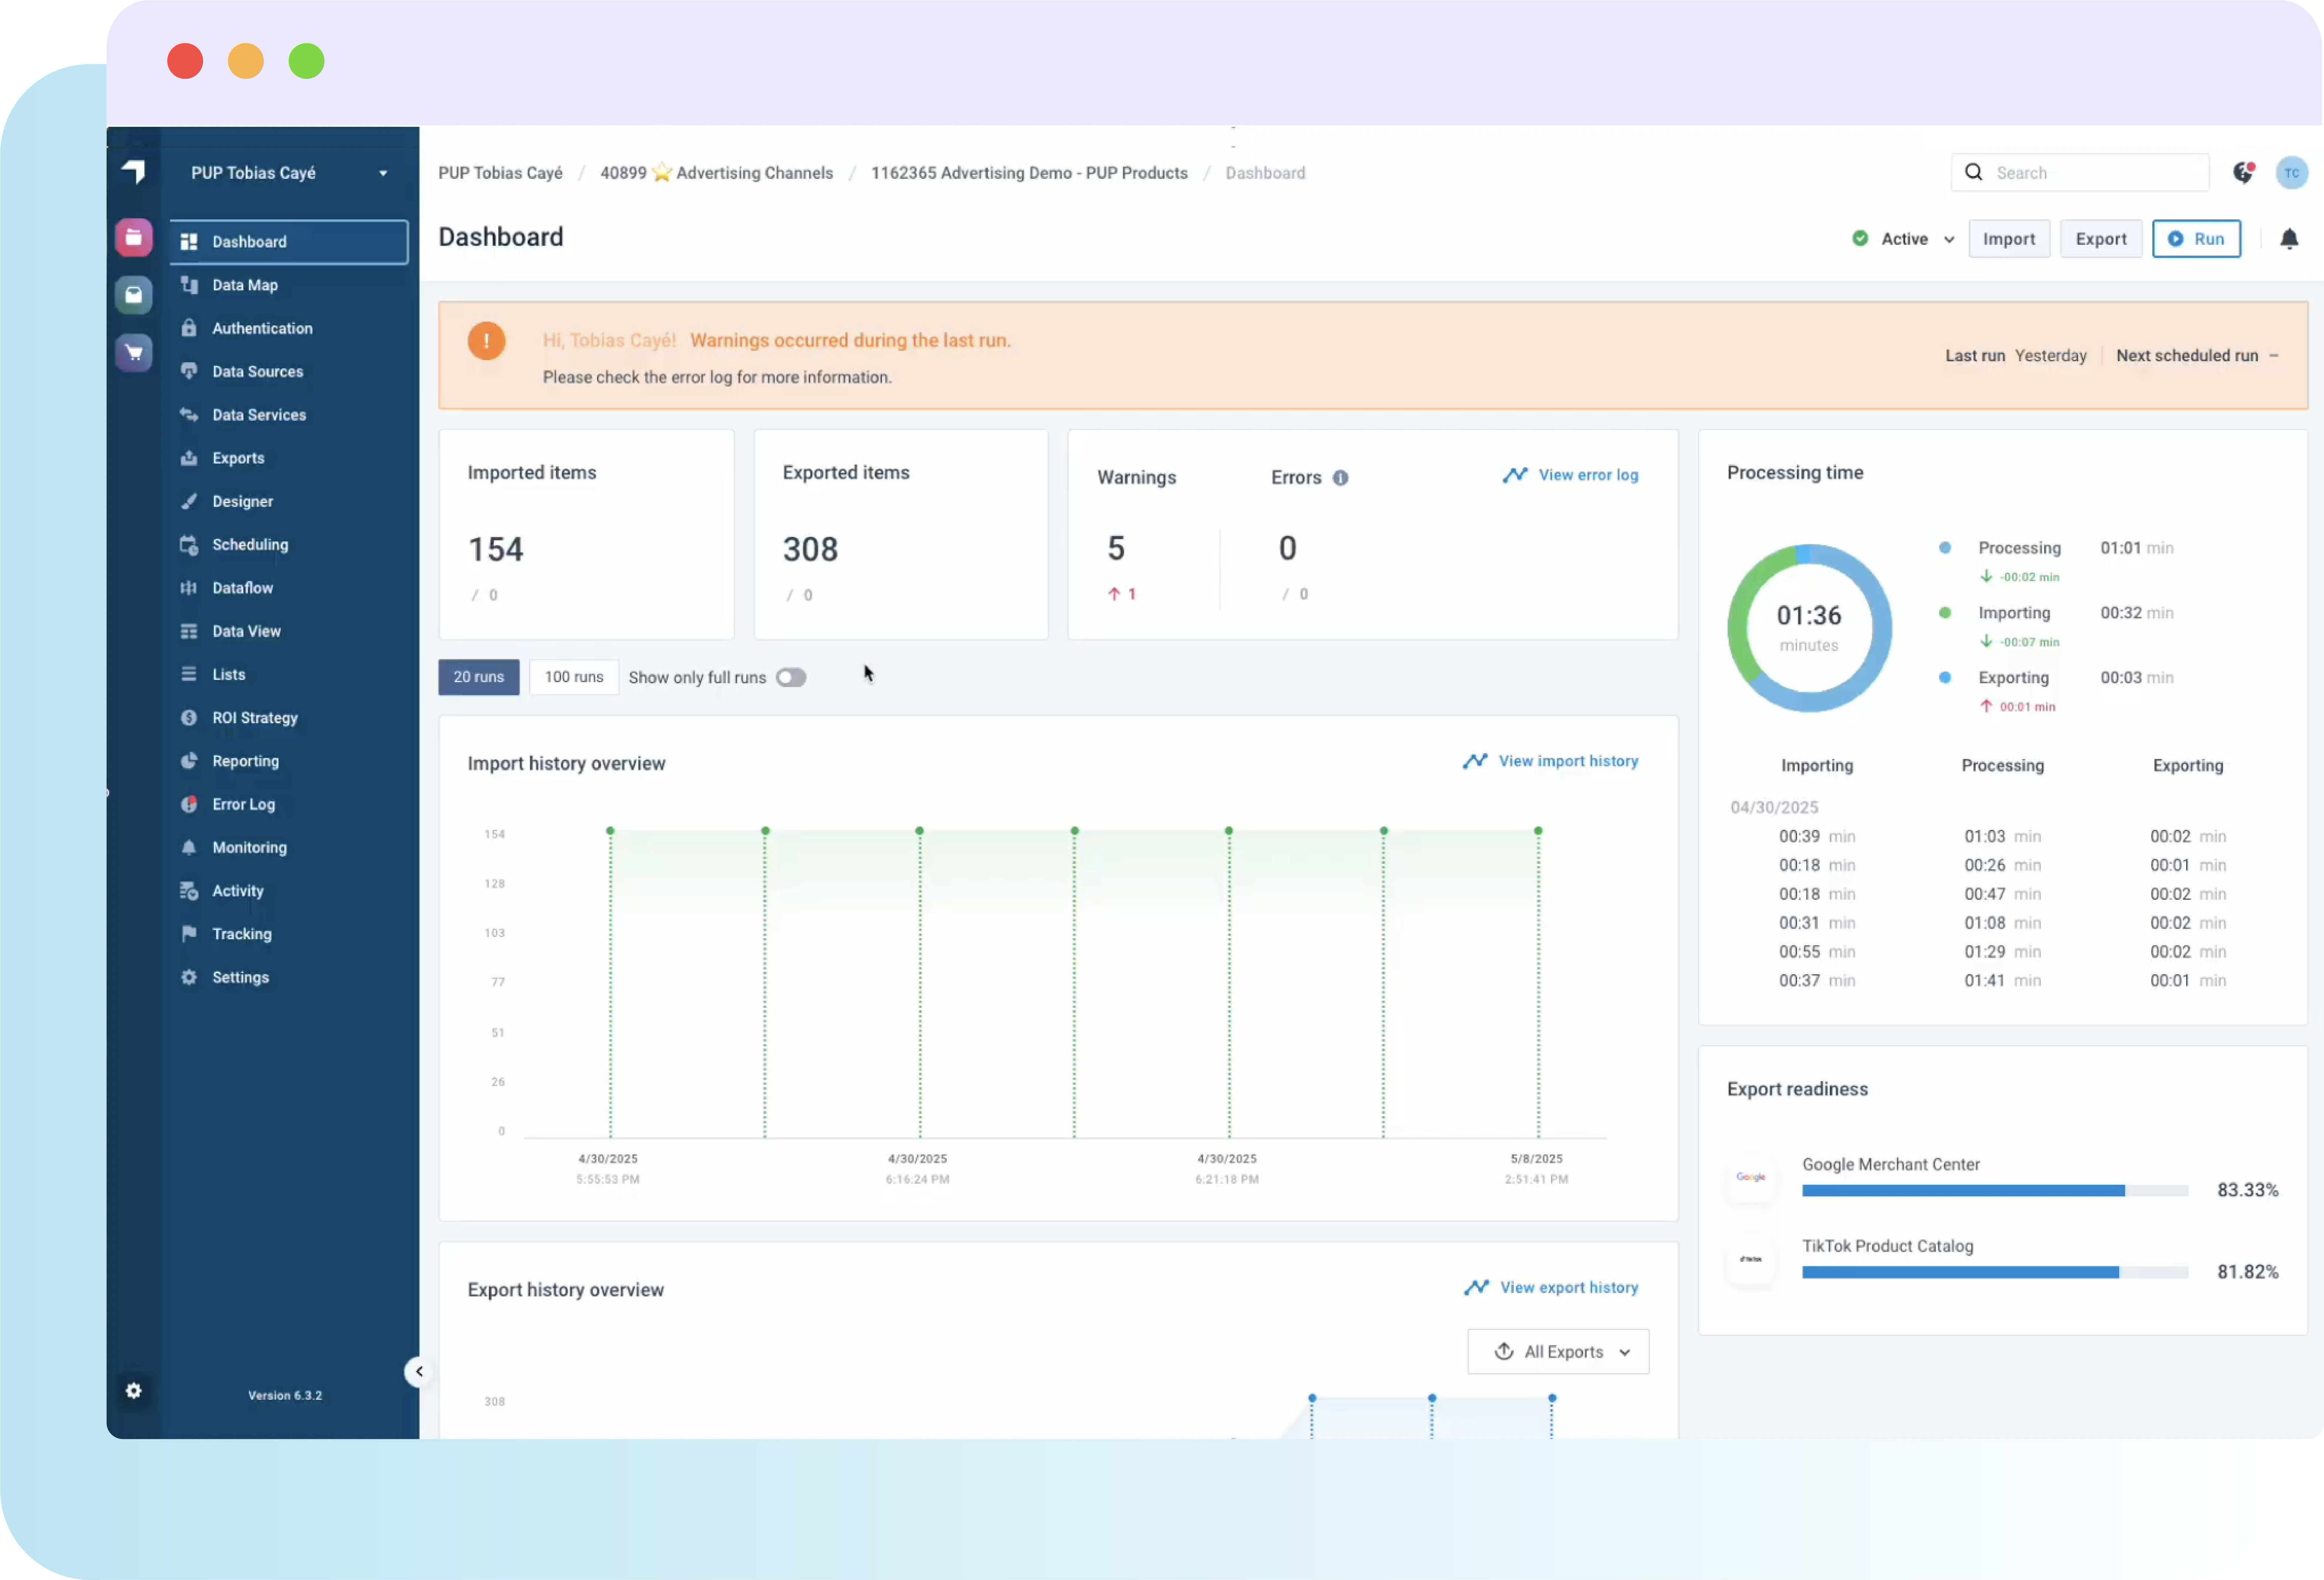The height and width of the screenshot is (1580, 2324).
Task: Select the shopping cart workspace icon
Action: 134,352
